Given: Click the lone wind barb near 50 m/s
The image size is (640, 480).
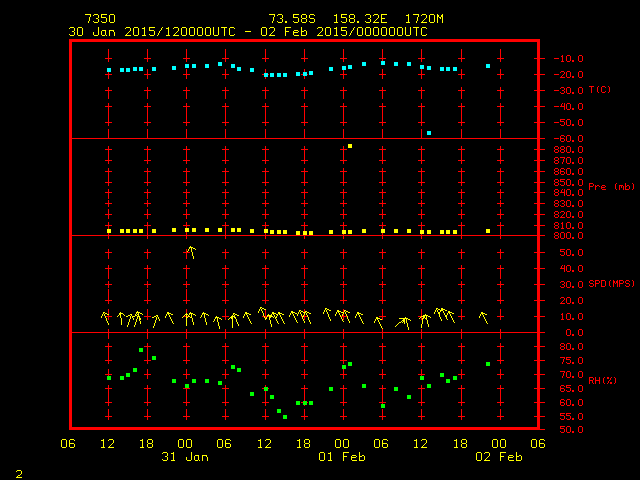Looking at the screenshot, I should tap(190, 252).
